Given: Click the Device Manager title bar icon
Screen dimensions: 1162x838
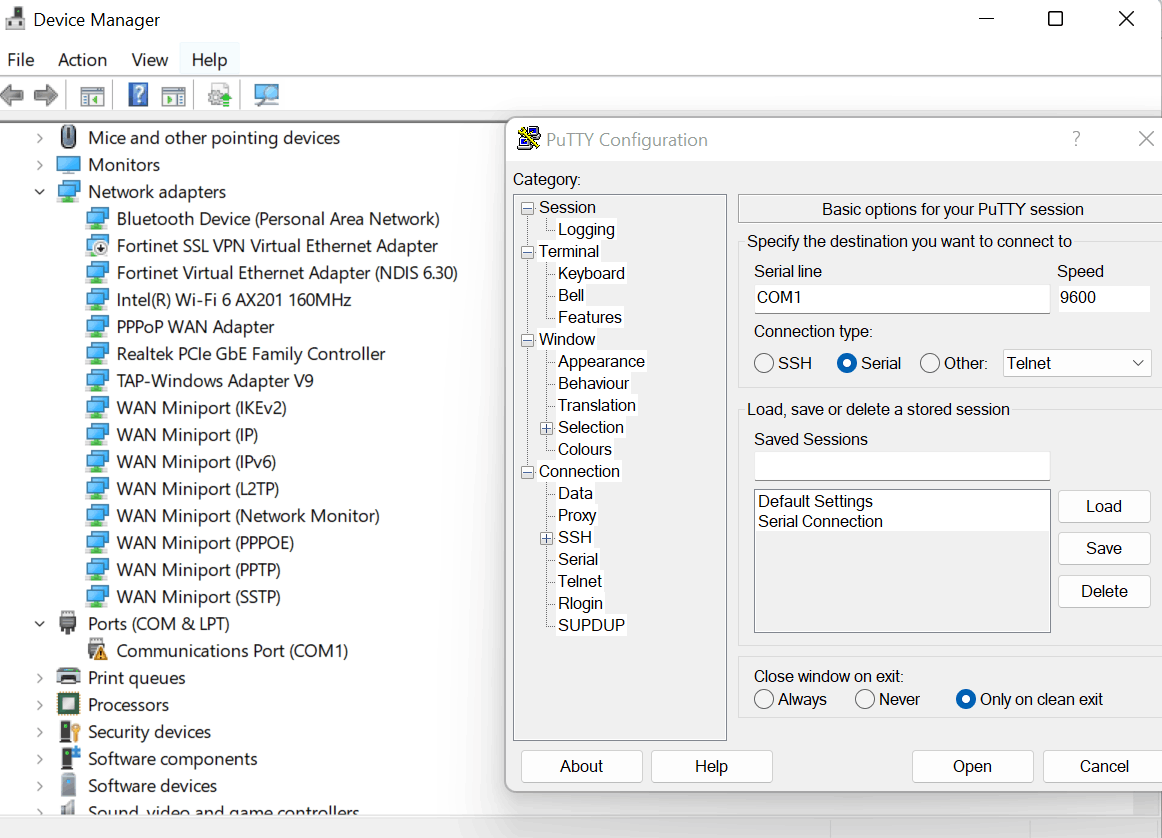Looking at the screenshot, I should click(x=14, y=19).
